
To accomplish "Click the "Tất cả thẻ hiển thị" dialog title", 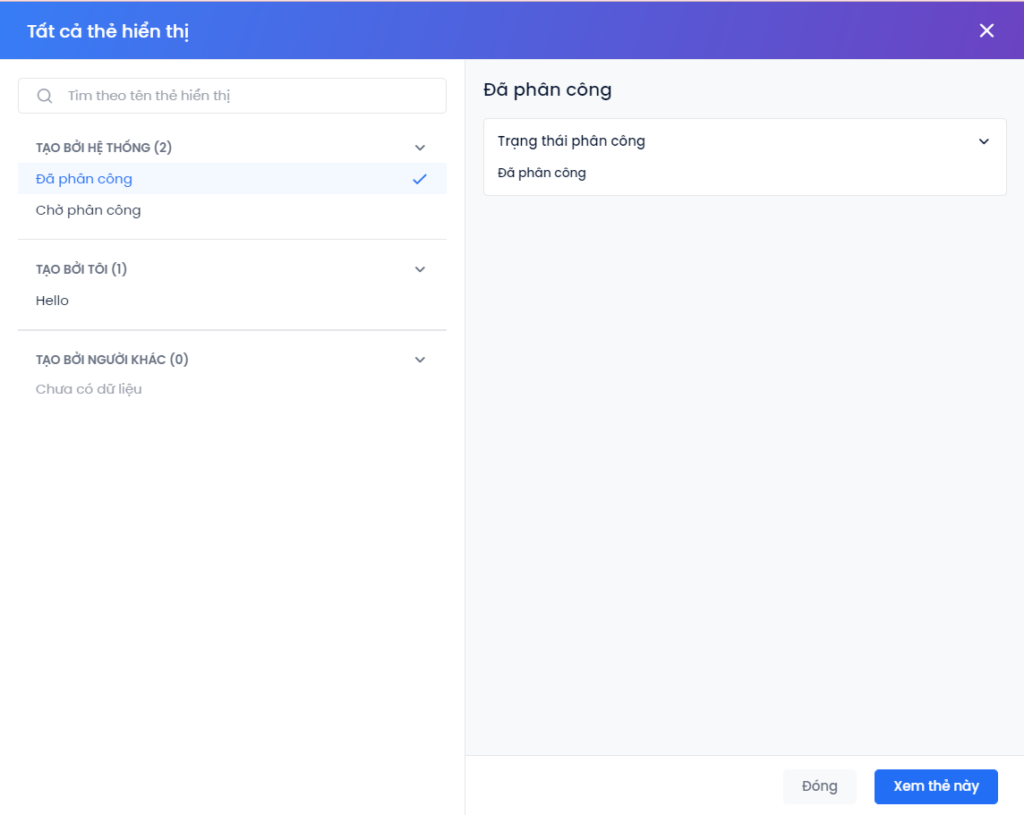I will pyautogui.click(x=108, y=31).
